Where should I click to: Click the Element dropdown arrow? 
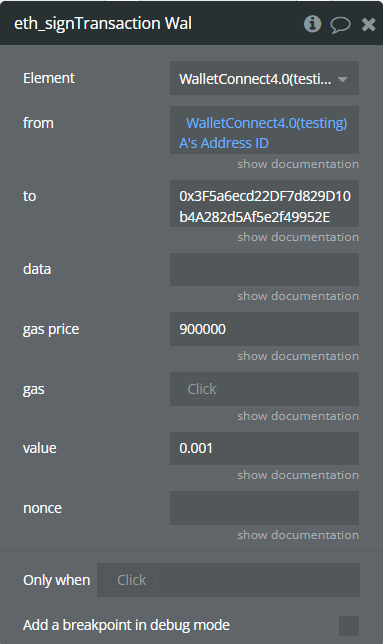tap(342, 79)
